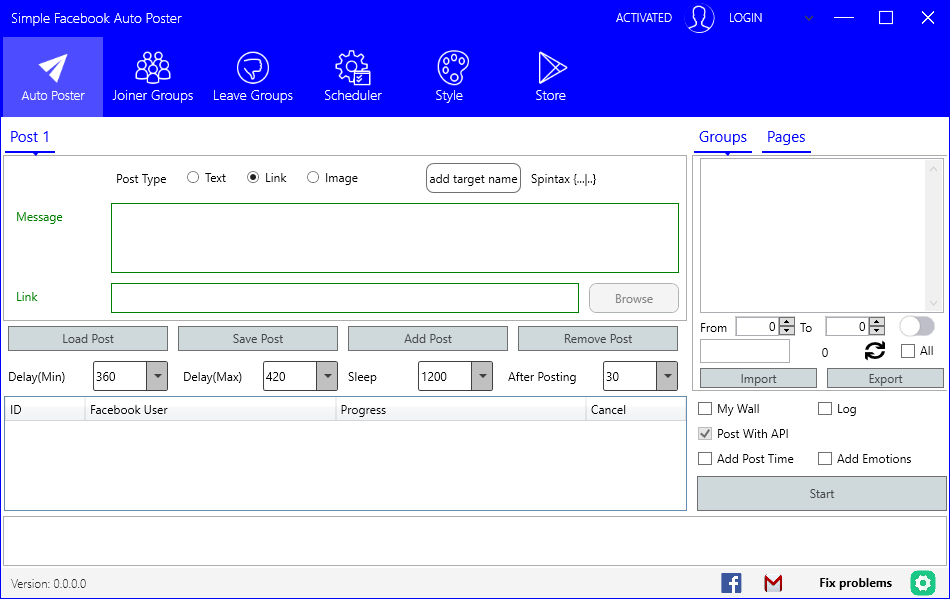950x599 pixels.
Task: Toggle the Post With API checkbox
Action: (x=705, y=434)
